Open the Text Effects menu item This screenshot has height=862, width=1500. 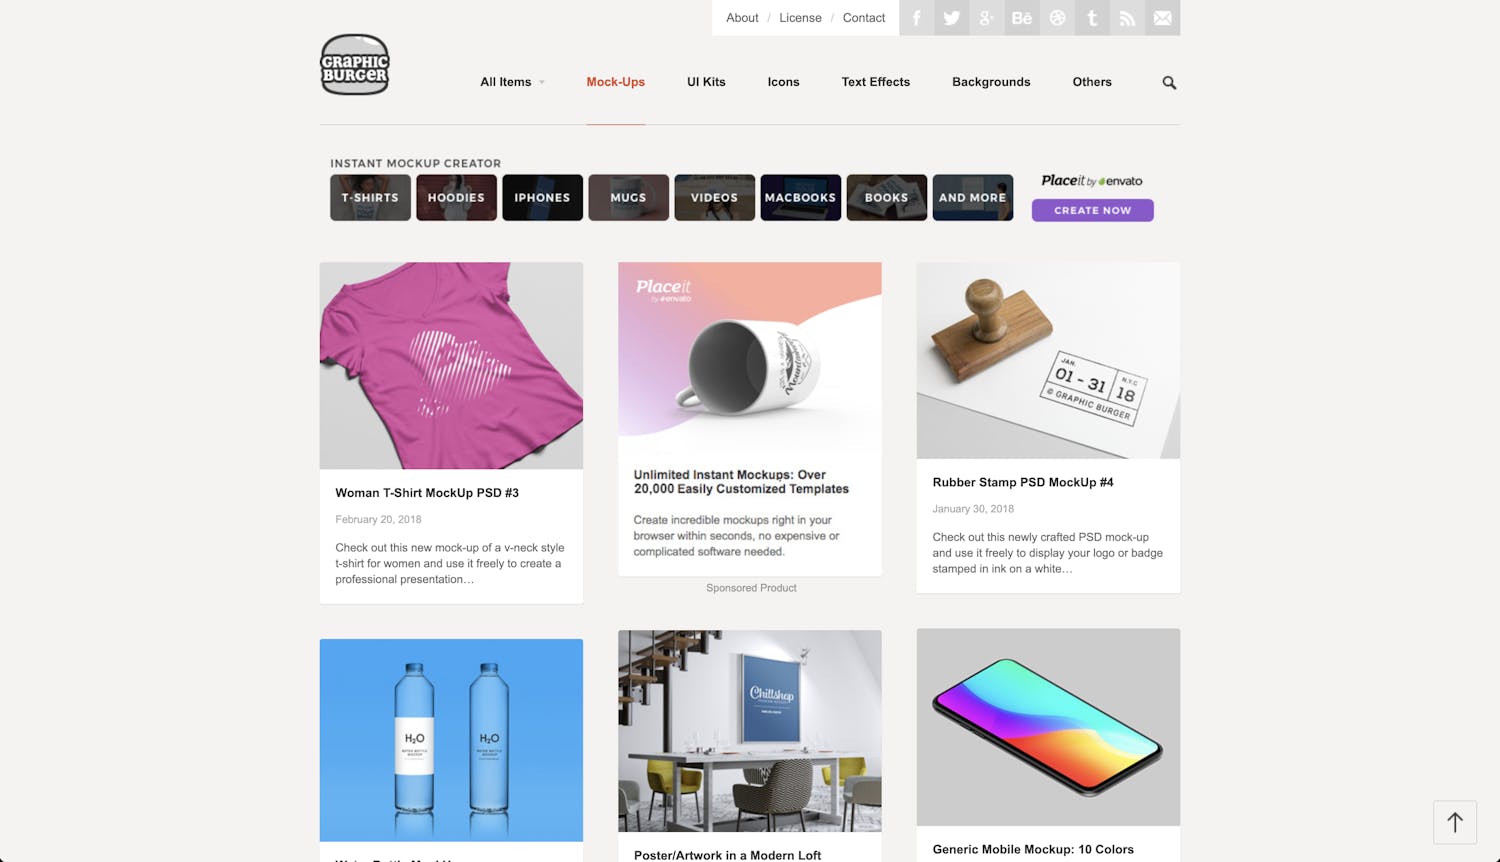(875, 82)
